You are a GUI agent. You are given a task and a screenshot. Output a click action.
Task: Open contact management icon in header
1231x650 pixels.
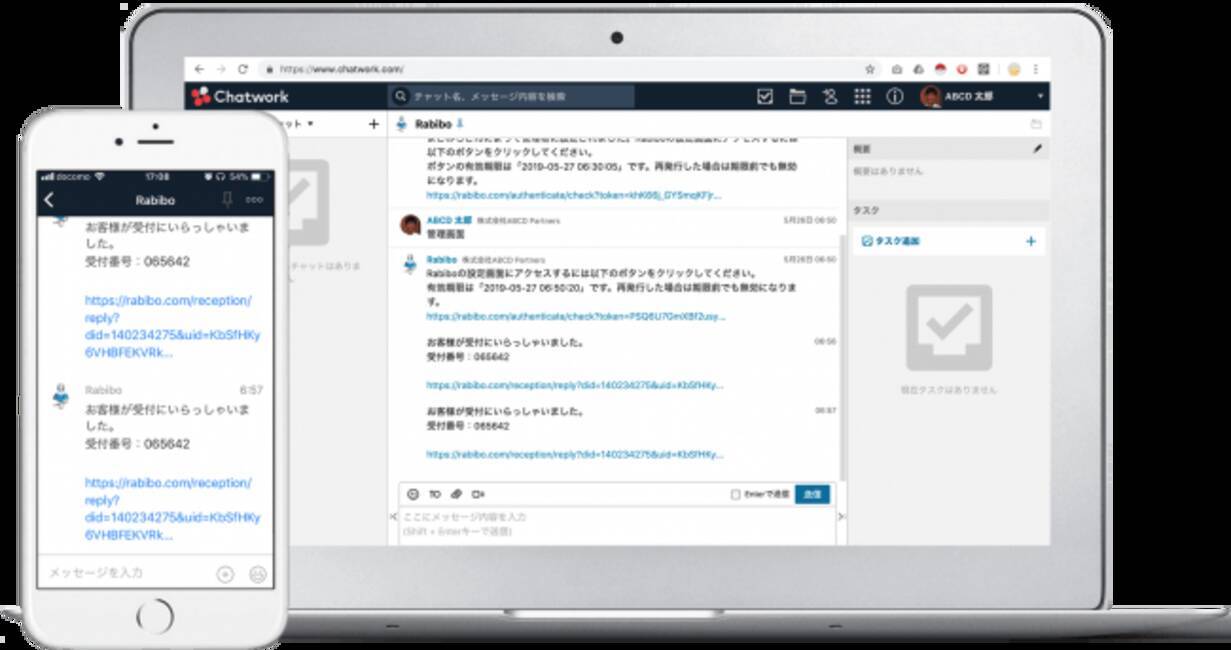point(829,97)
